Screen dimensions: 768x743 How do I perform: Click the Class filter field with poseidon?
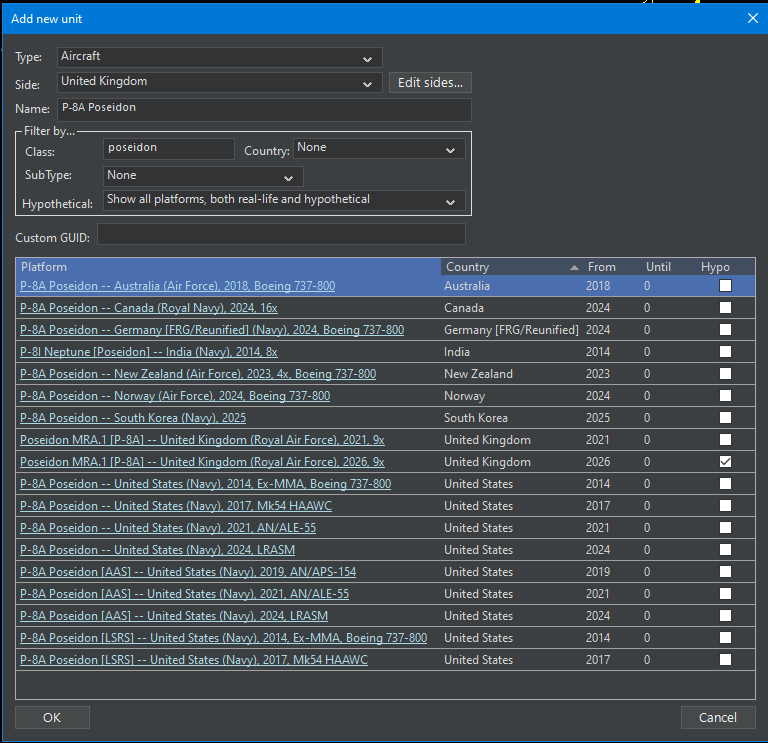pyautogui.click(x=168, y=148)
